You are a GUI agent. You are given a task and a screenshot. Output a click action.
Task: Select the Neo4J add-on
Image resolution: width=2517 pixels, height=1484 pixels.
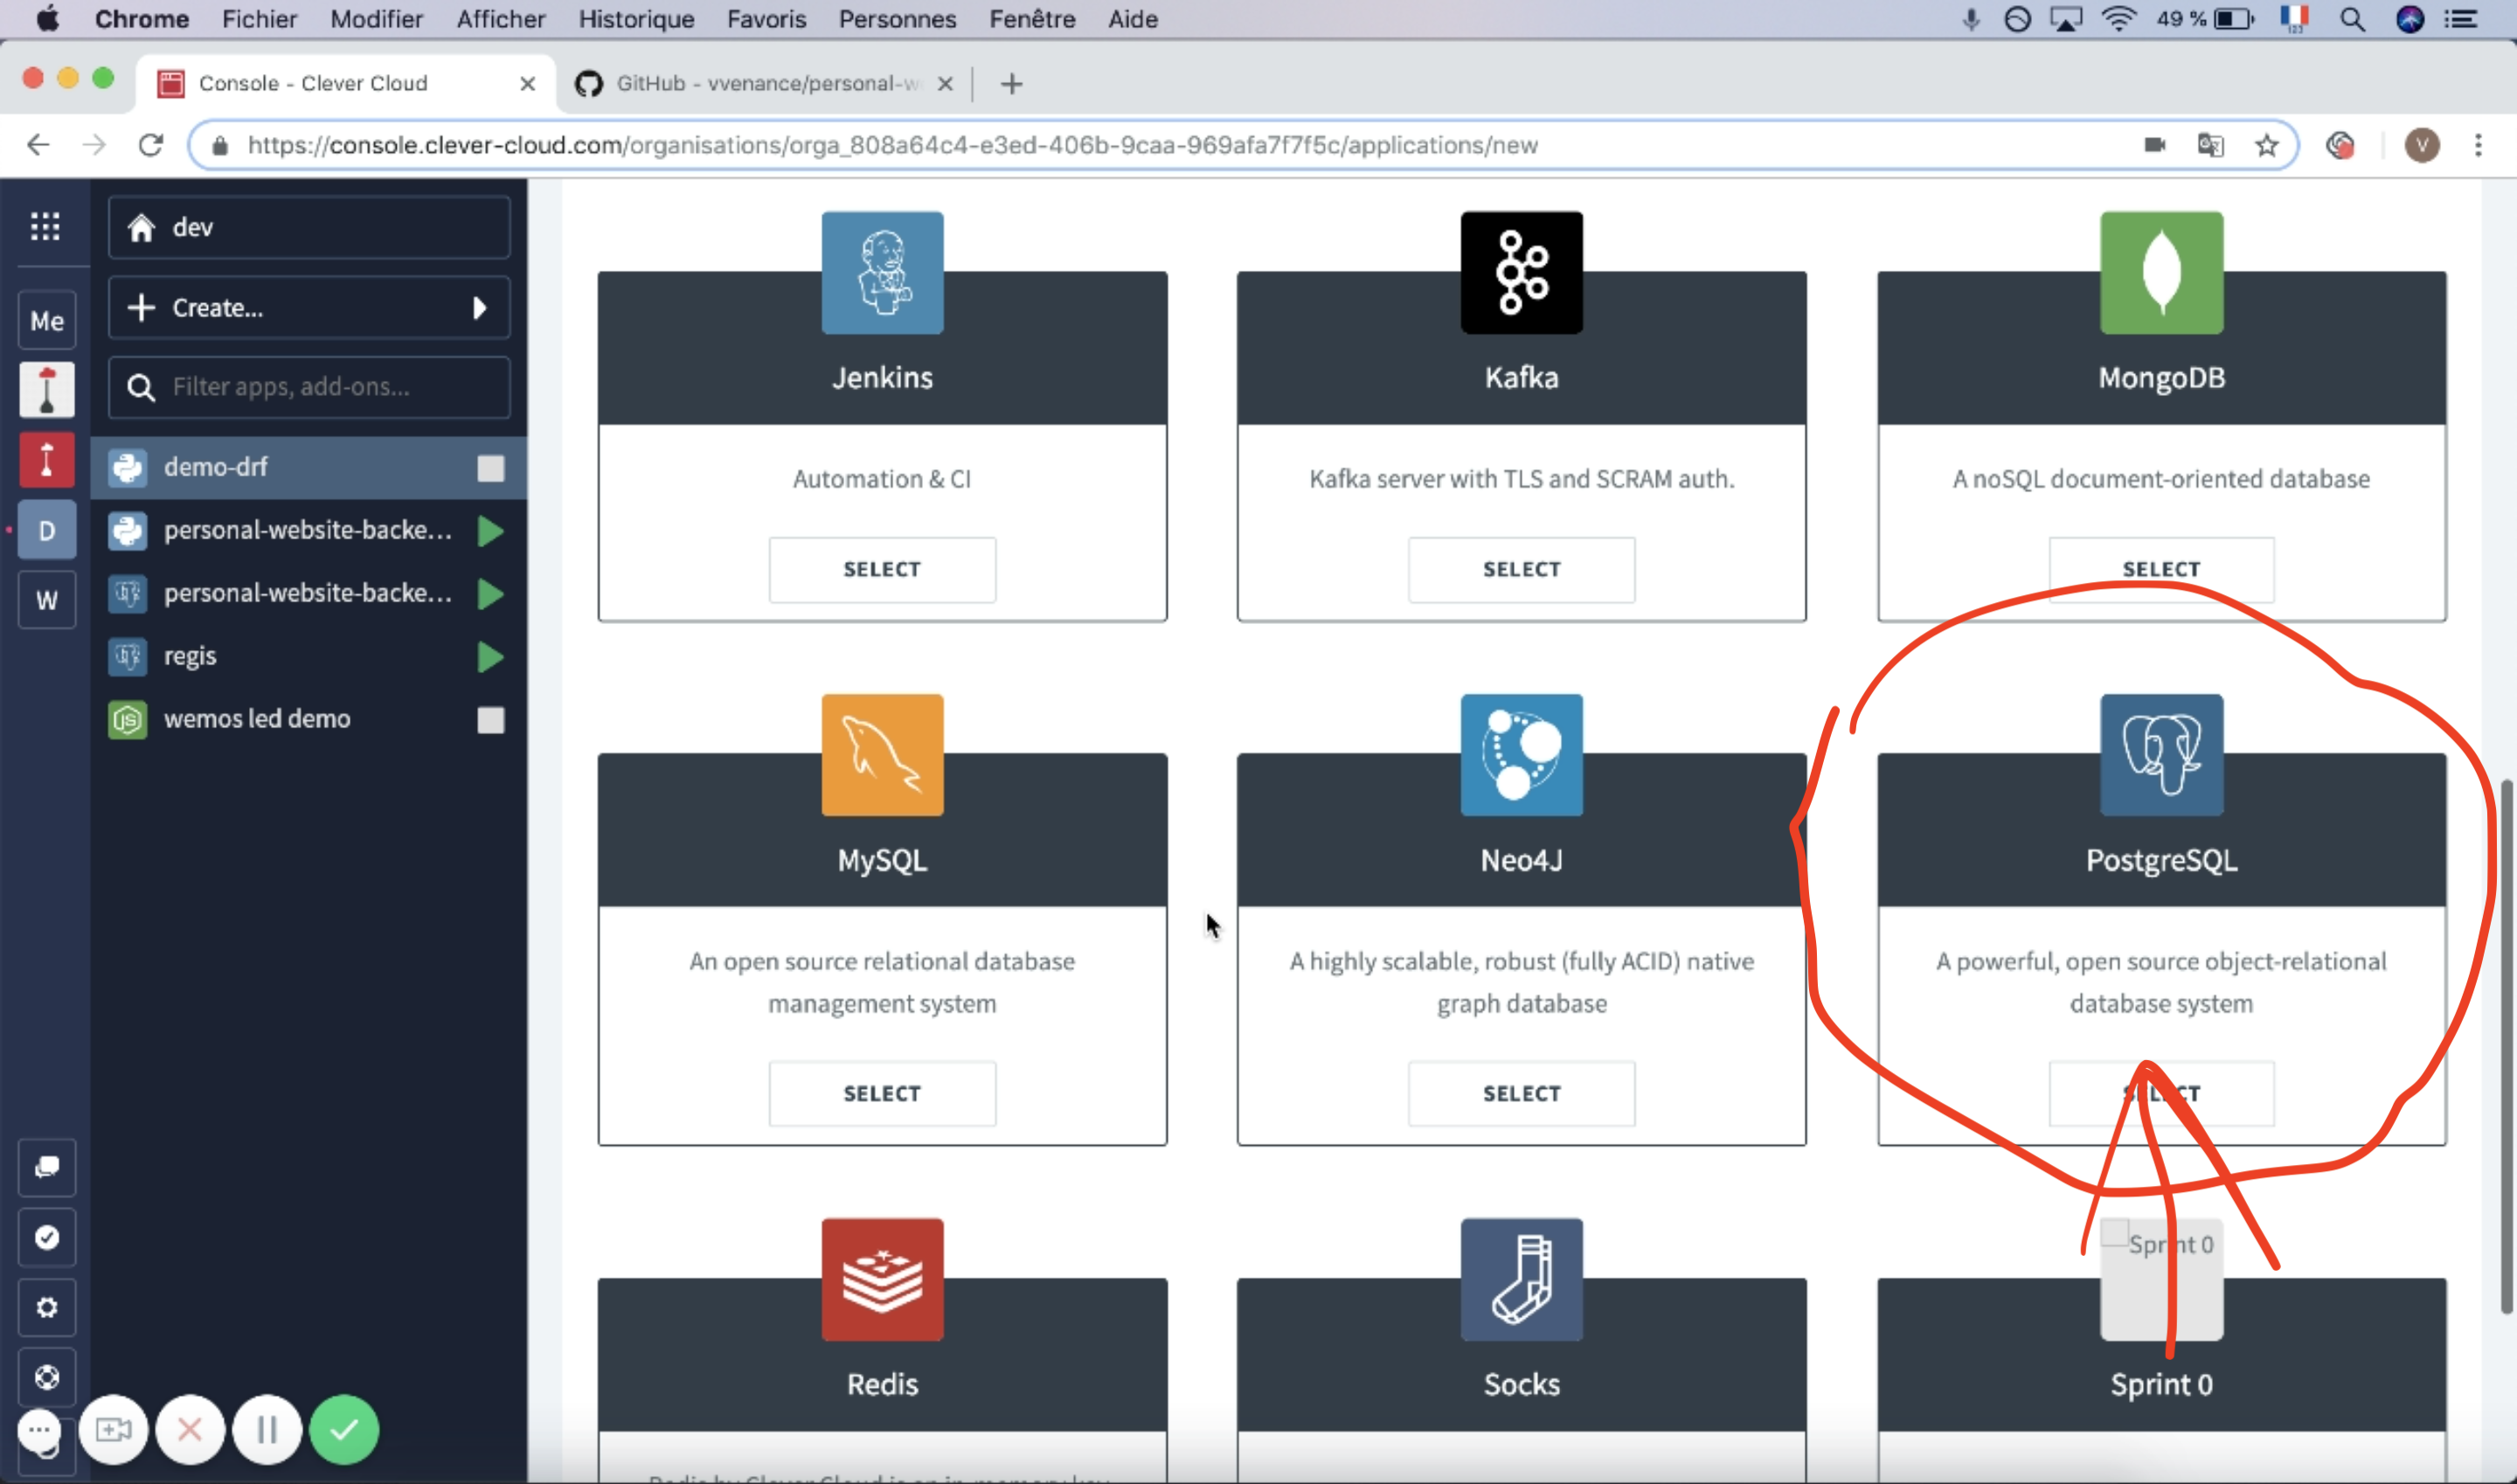click(x=1521, y=1093)
